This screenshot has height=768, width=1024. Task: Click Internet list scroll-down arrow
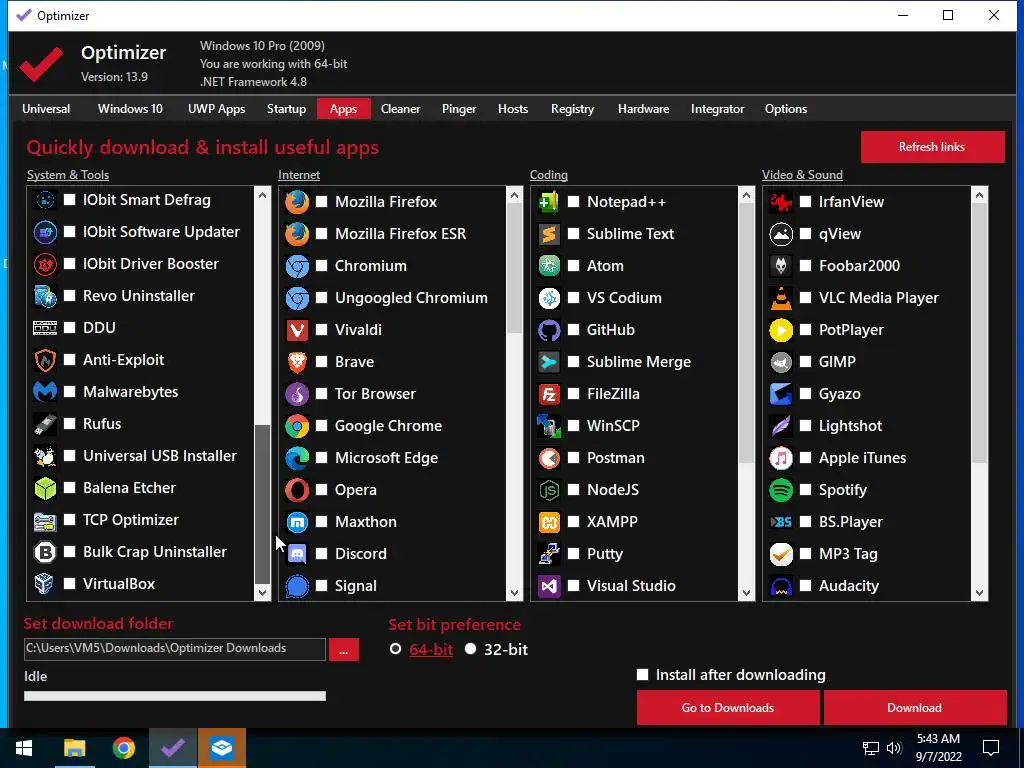515,592
